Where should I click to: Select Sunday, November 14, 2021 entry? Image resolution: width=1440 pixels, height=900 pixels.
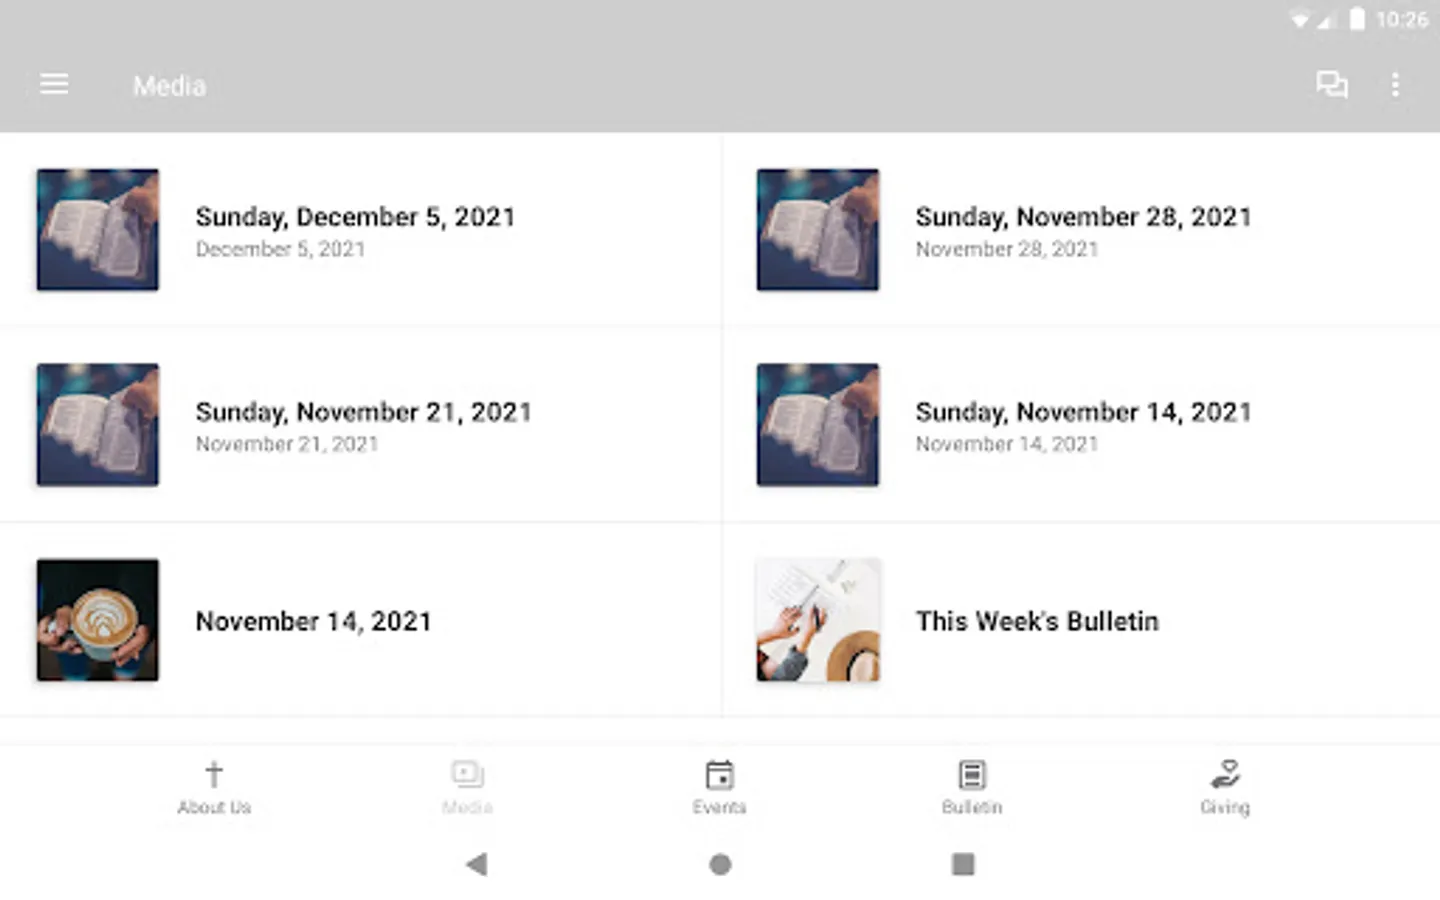pos(1083,412)
